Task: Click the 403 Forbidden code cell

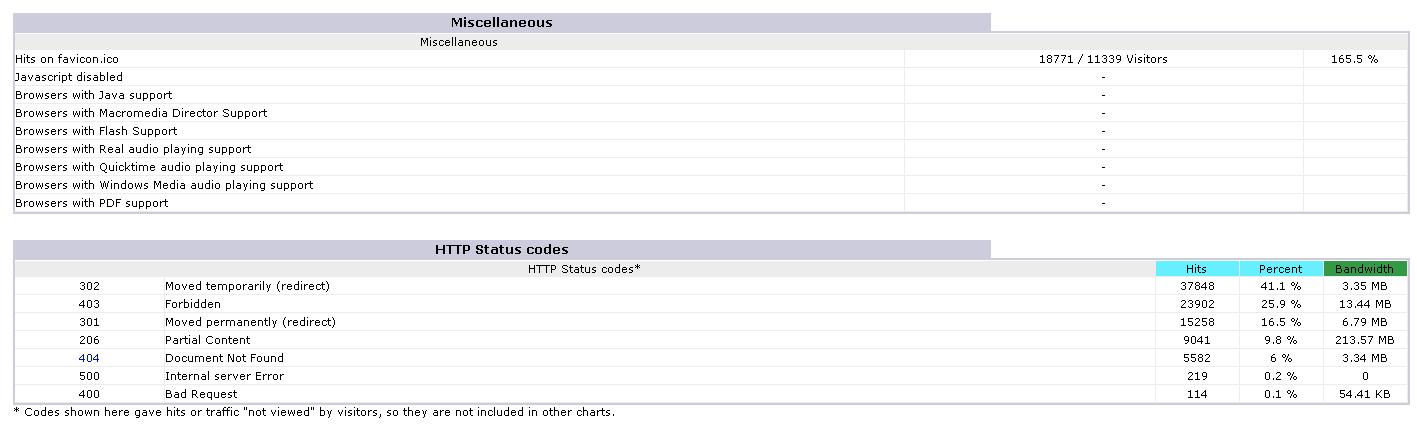Action: pos(89,304)
